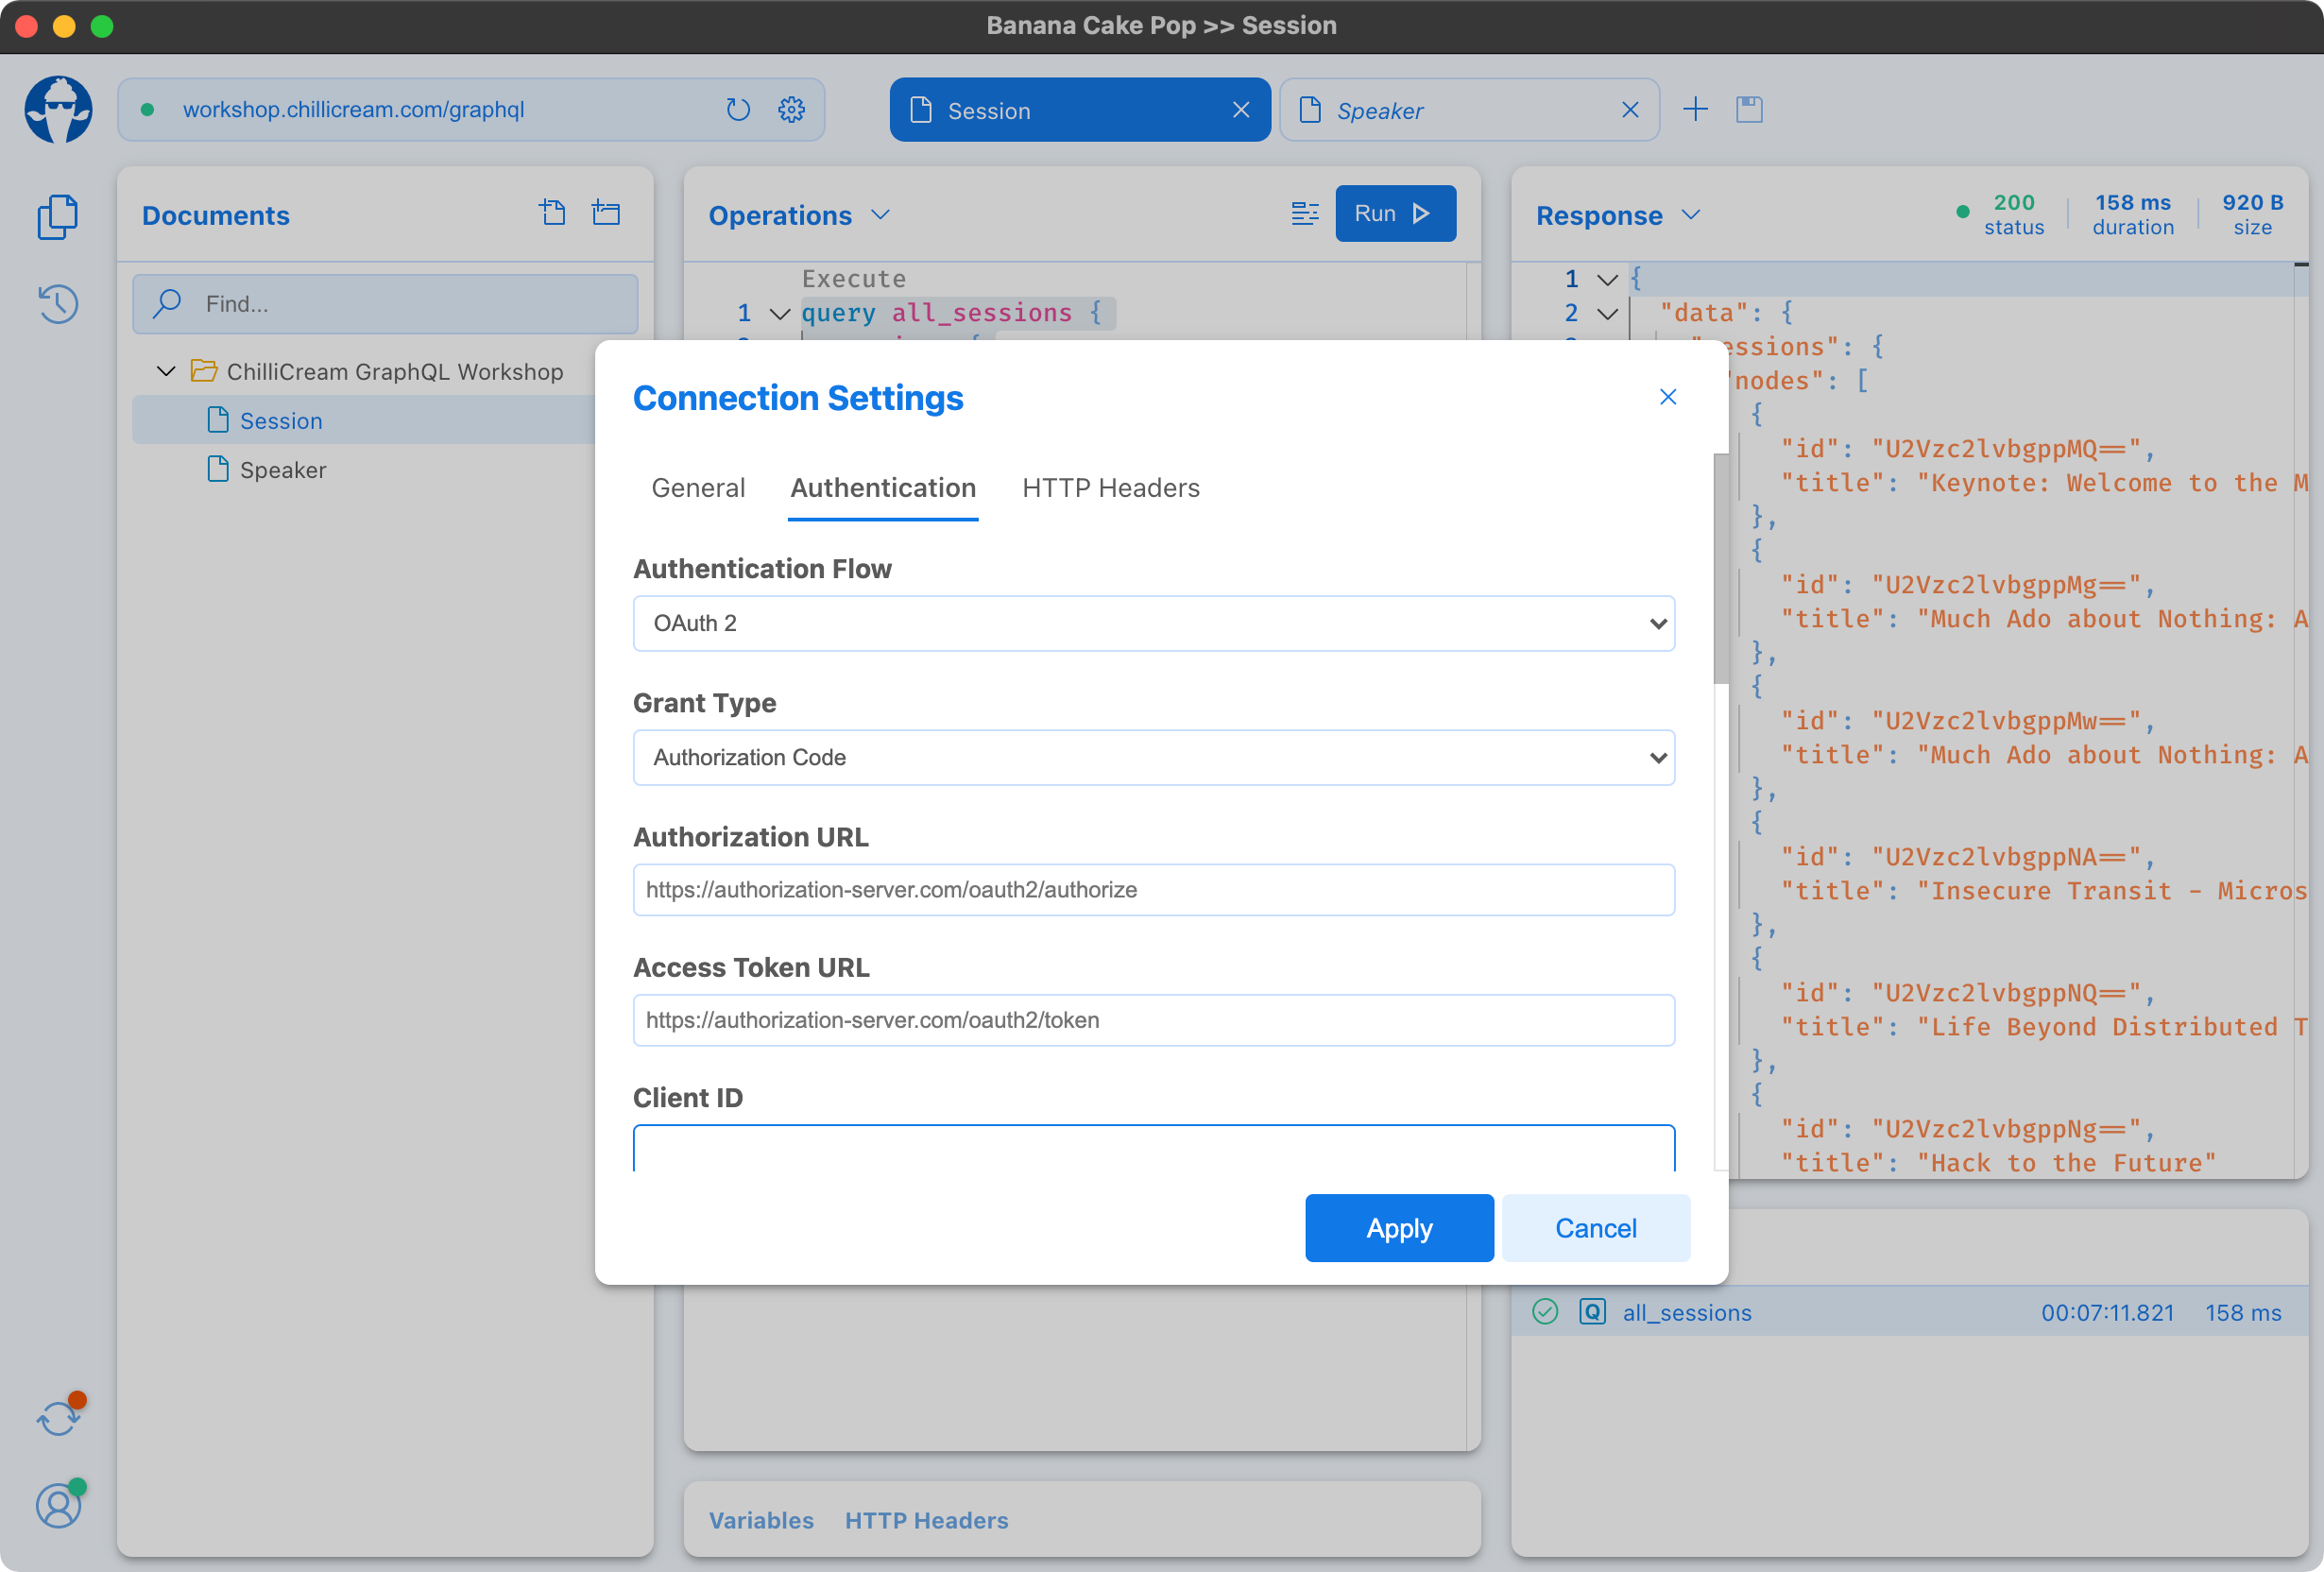Collapse the ChilliCream GraphQL Workshop folder

[x=166, y=372]
